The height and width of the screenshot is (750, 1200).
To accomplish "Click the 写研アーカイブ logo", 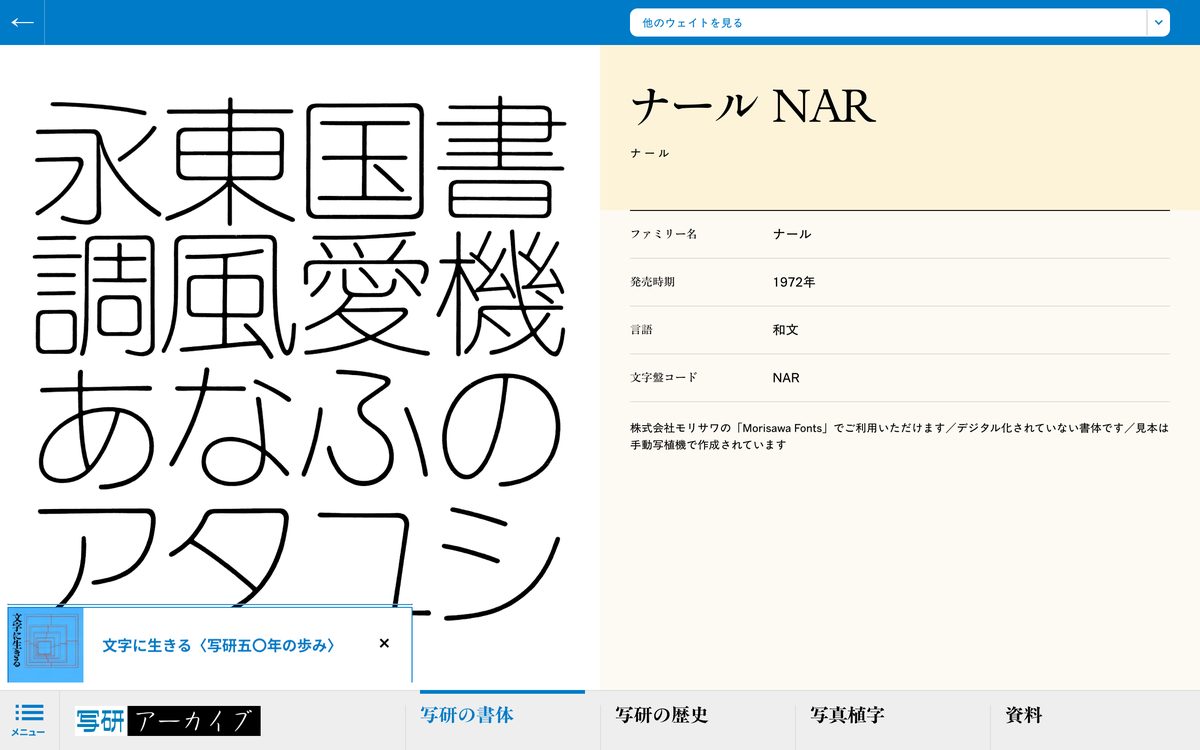I will tap(168, 721).
